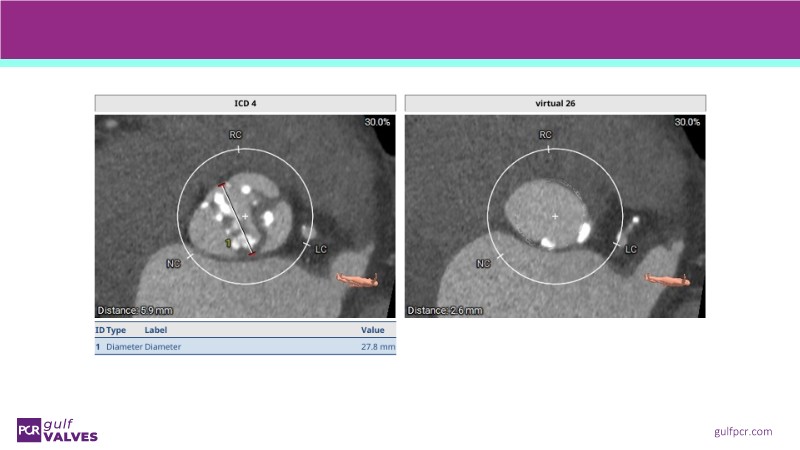Click the green measurement number 1 marker
This screenshot has width=800, height=450.
(x=228, y=243)
